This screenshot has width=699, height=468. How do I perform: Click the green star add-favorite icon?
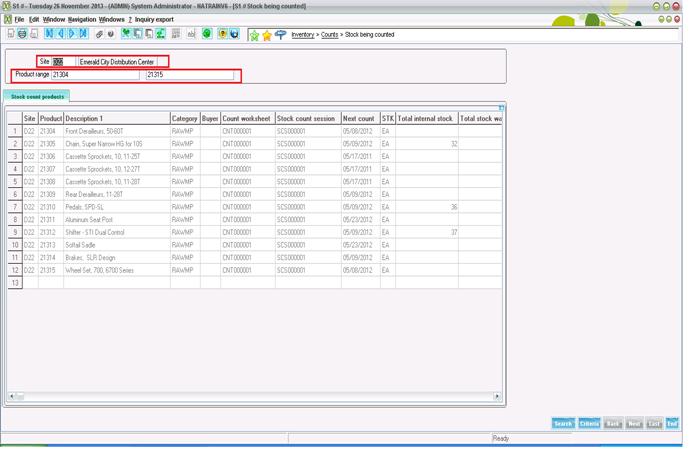(x=254, y=35)
